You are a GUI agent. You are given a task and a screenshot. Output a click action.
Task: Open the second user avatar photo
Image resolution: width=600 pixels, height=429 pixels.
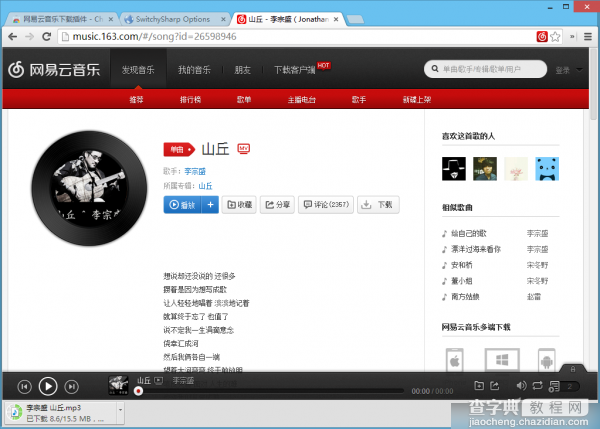[485, 168]
